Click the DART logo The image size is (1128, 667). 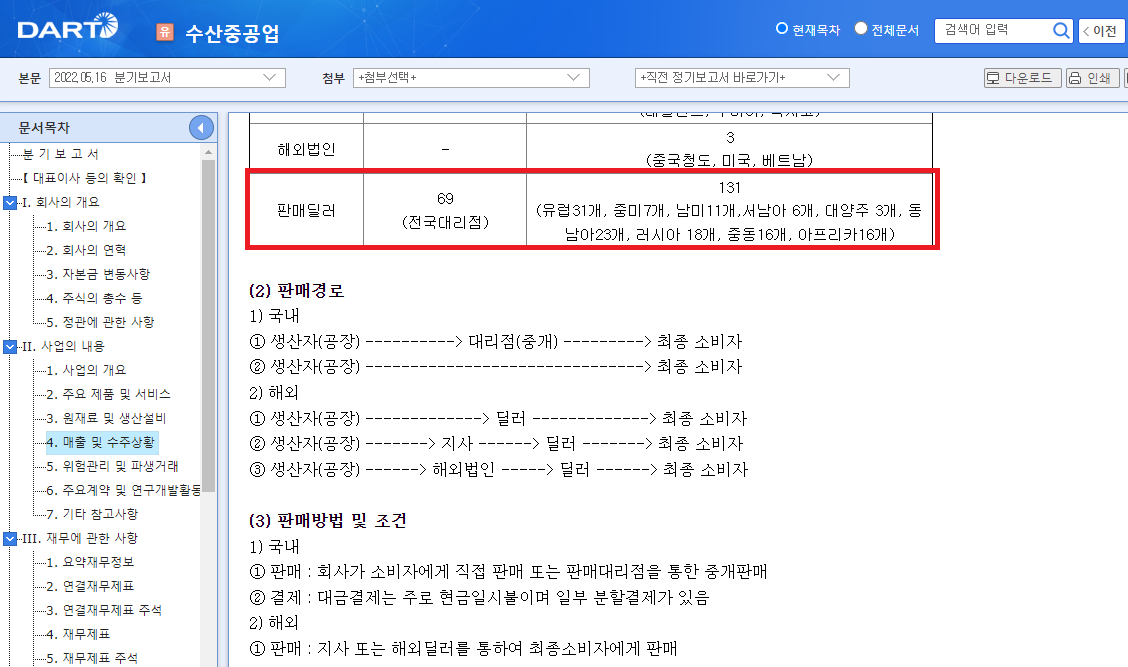point(67,29)
